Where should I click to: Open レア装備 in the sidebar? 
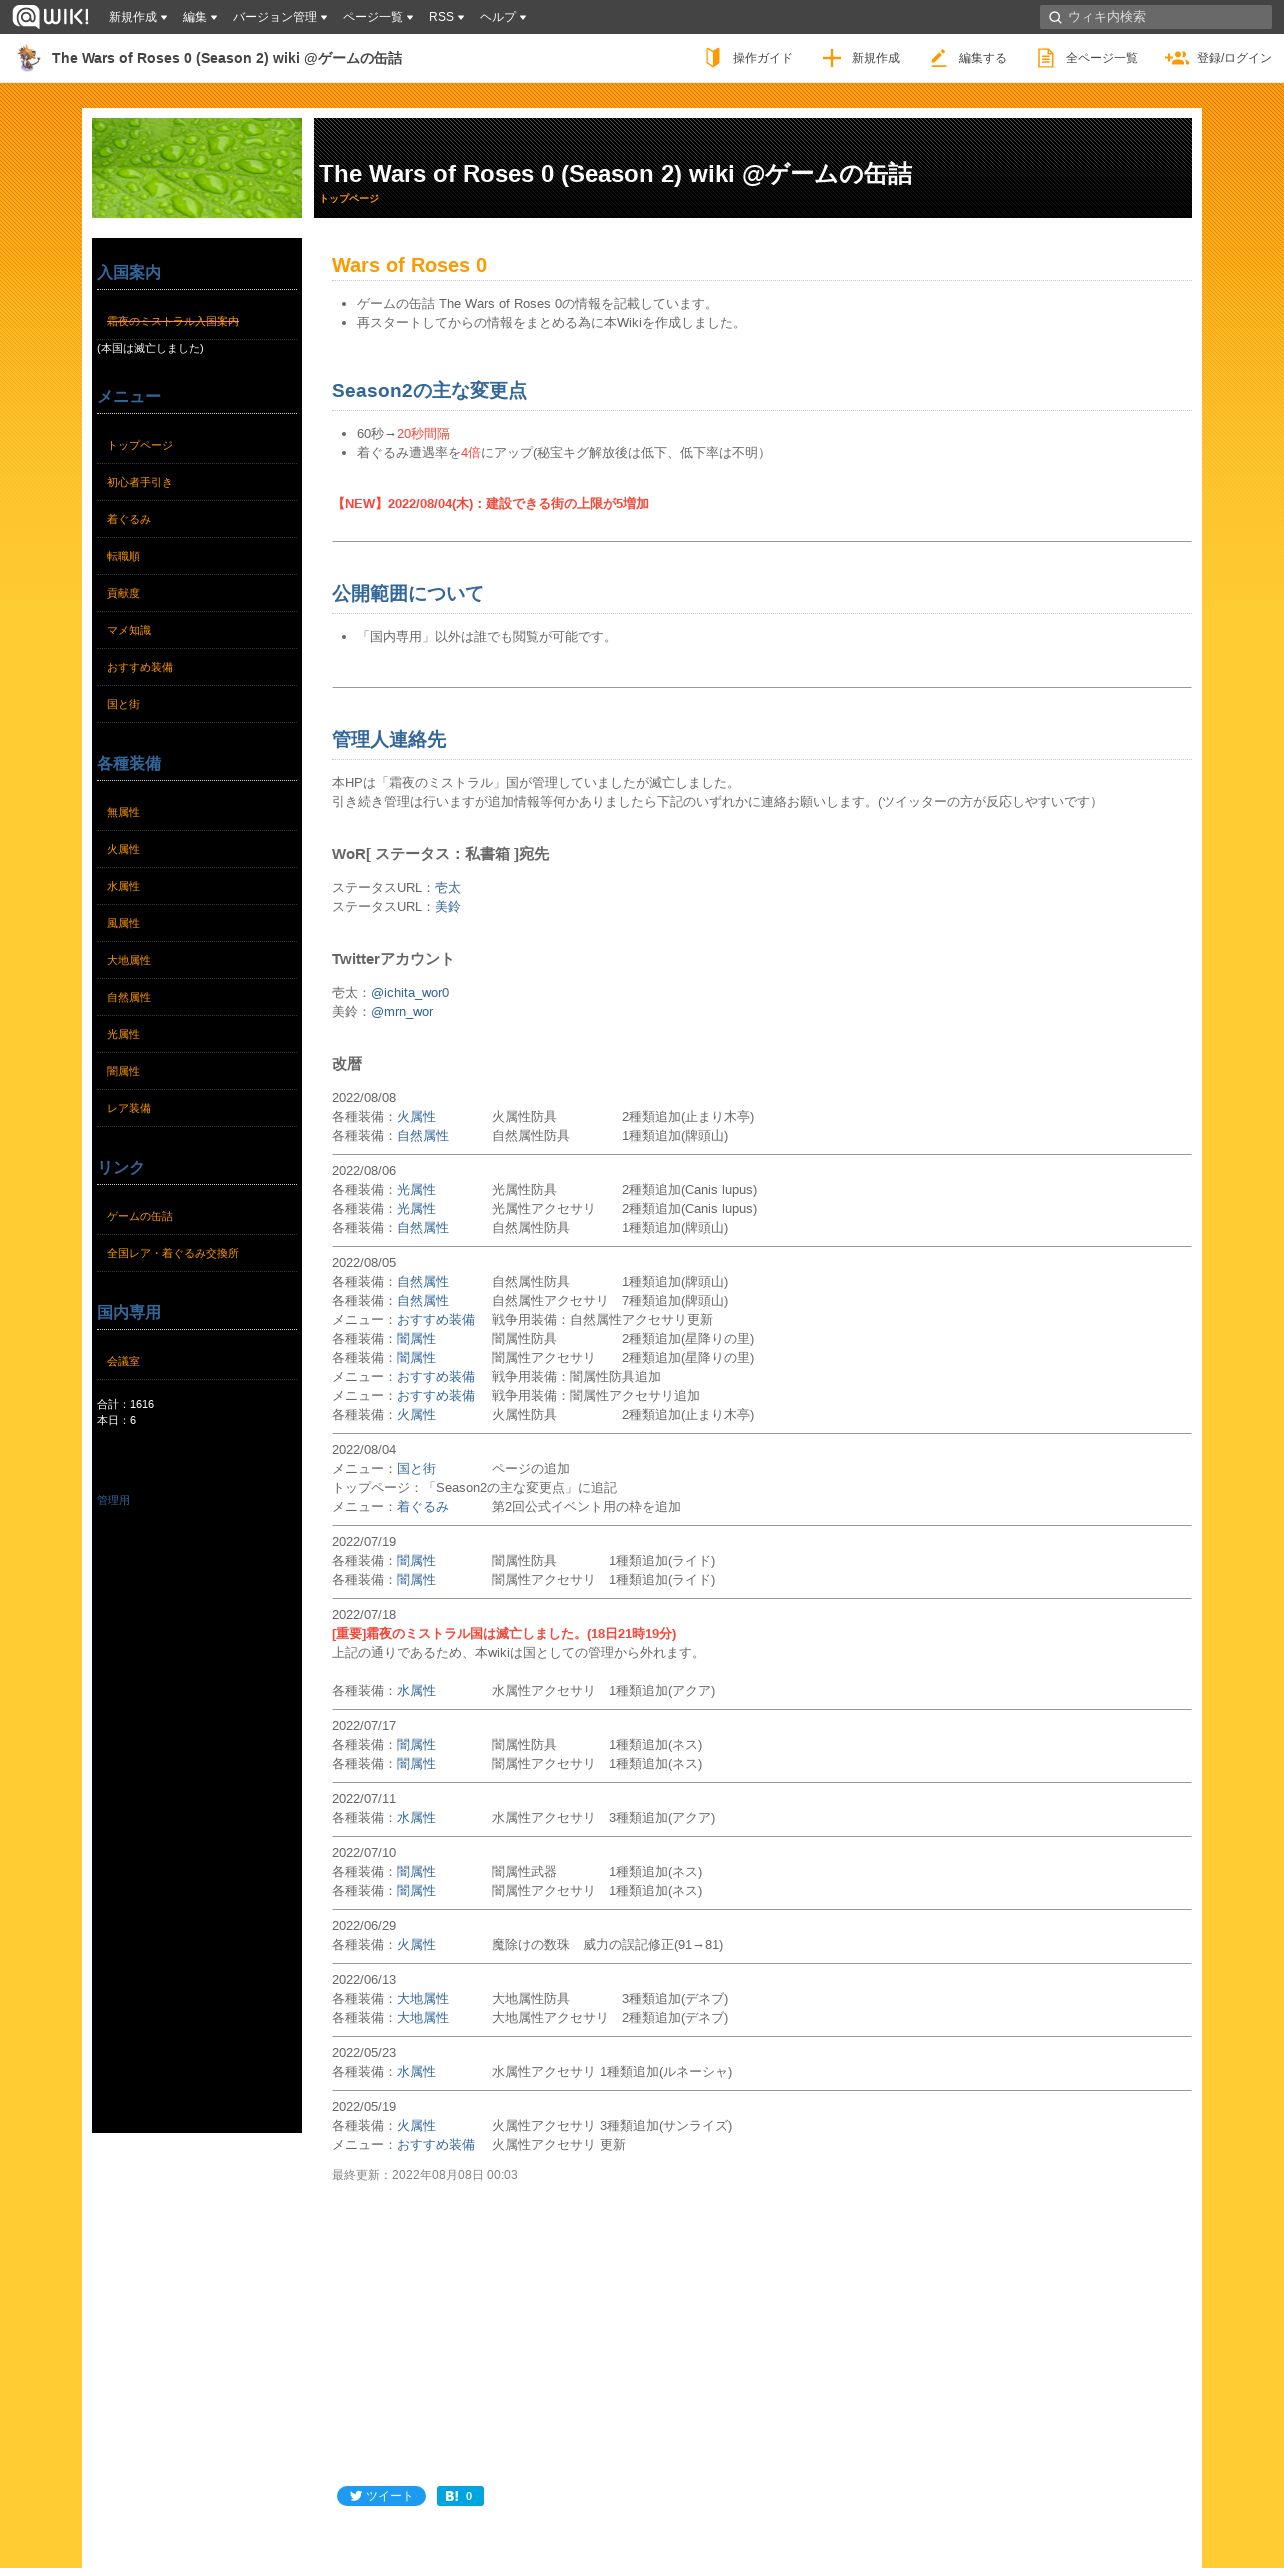[129, 1108]
